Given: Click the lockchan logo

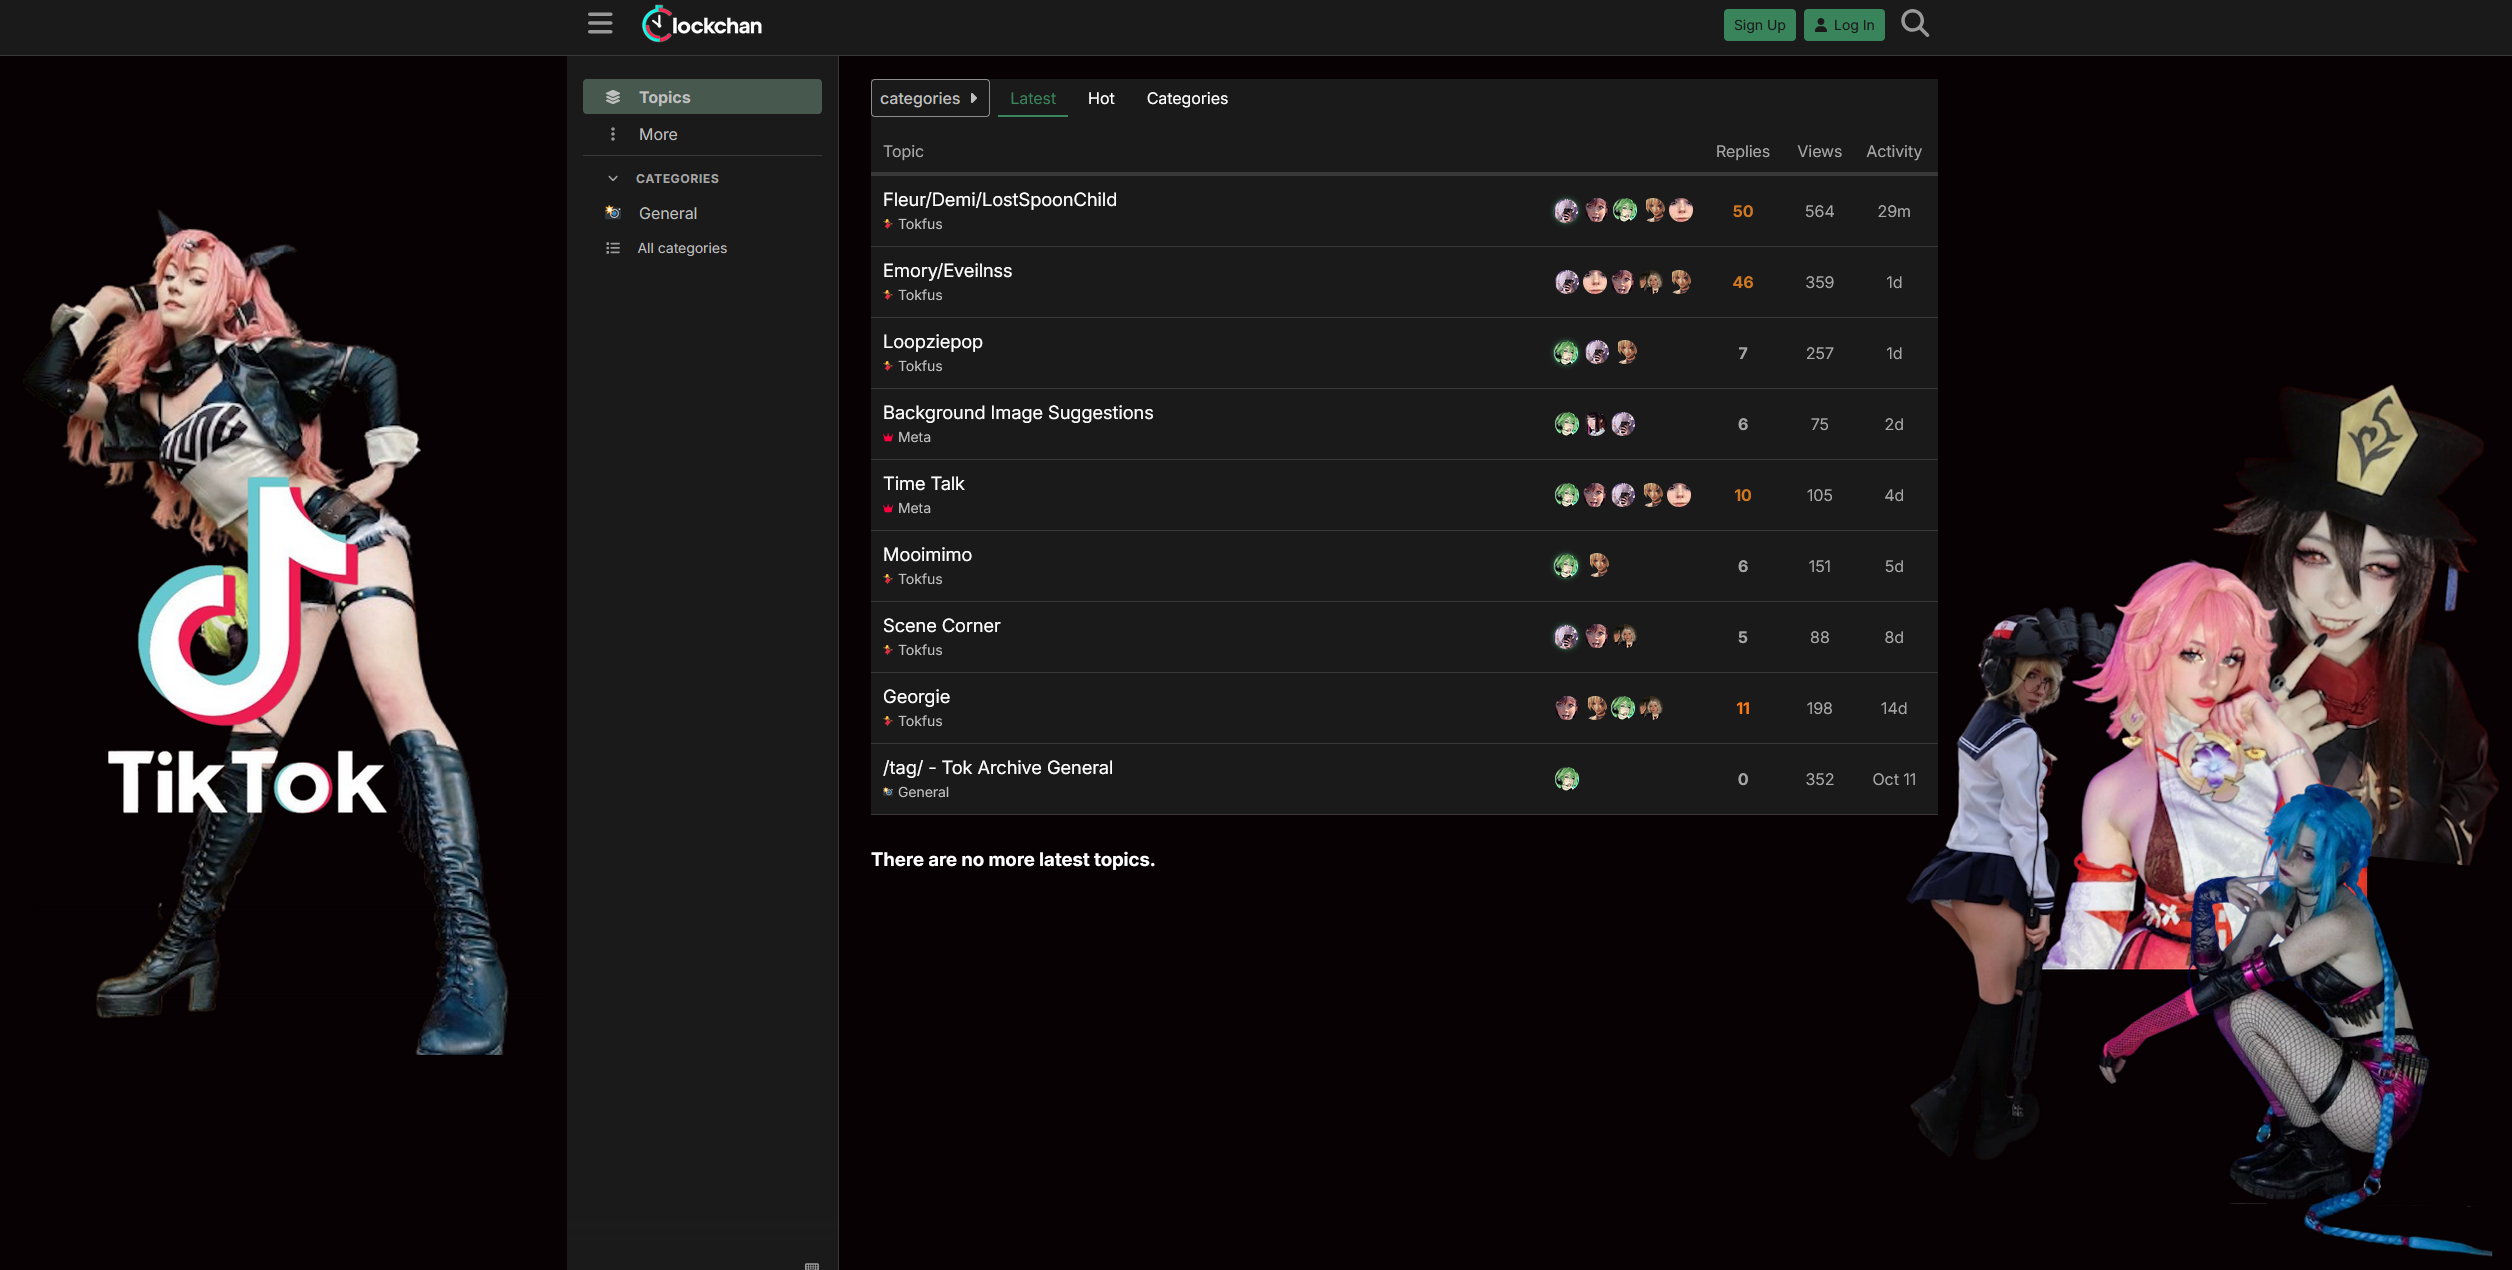Looking at the screenshot, I should 702,24.
